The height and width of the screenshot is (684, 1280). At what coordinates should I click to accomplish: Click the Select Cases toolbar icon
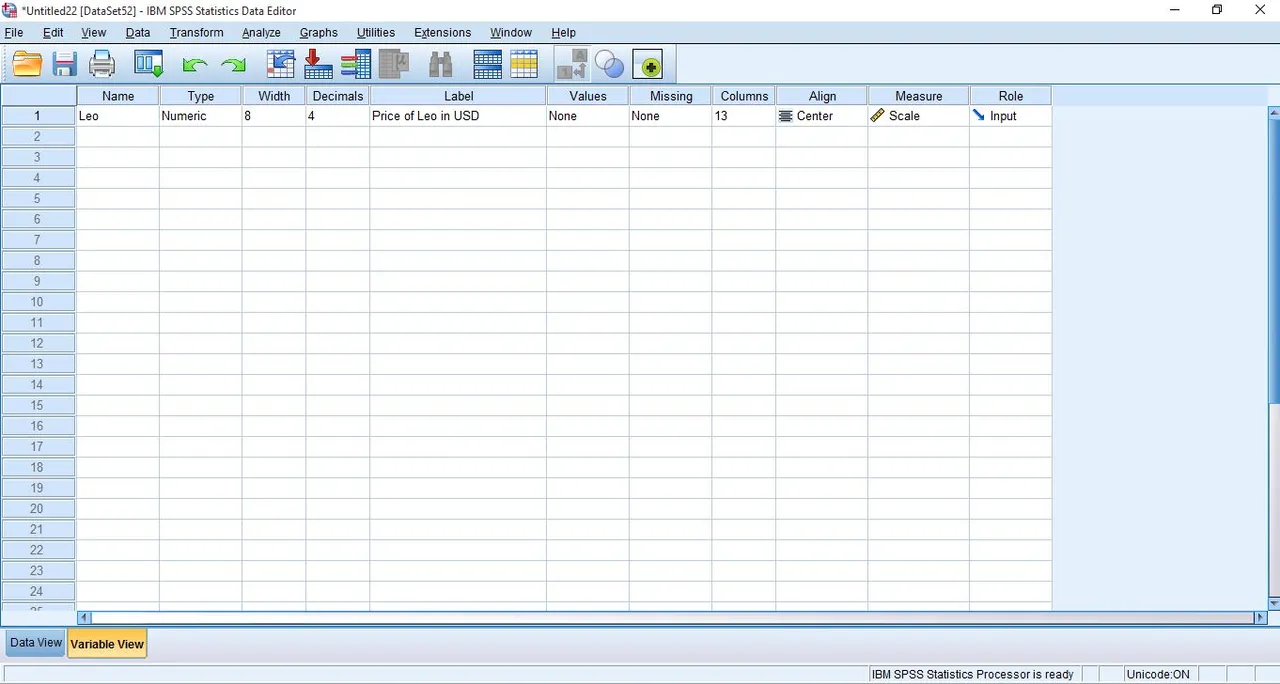(x=524, y=65)
